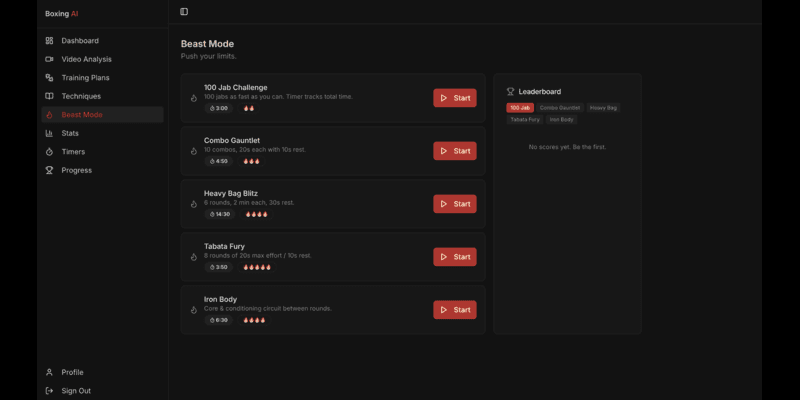Click the Progress trophy icon
800x400 pixels.
[x=50, y=170]
